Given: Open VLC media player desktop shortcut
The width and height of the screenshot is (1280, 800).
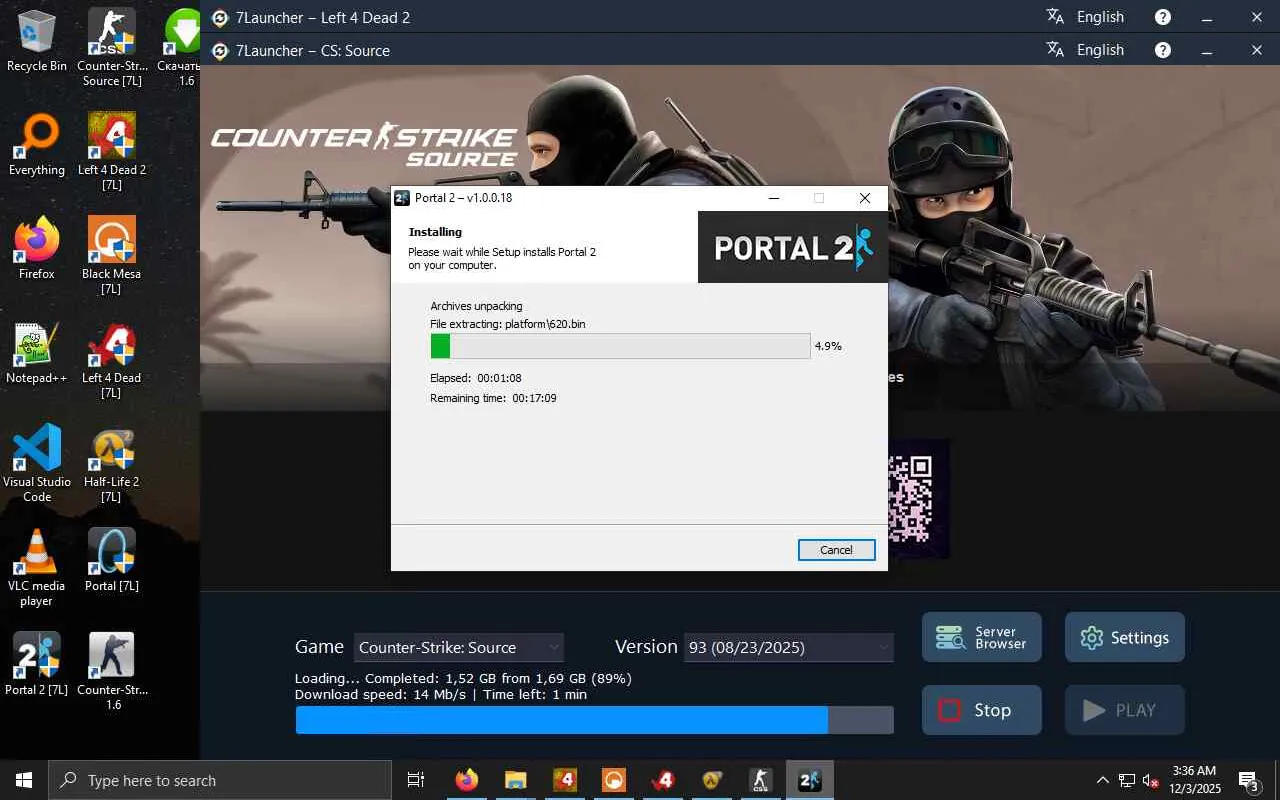Looking at the screenshot, I should tap(37, 568).
